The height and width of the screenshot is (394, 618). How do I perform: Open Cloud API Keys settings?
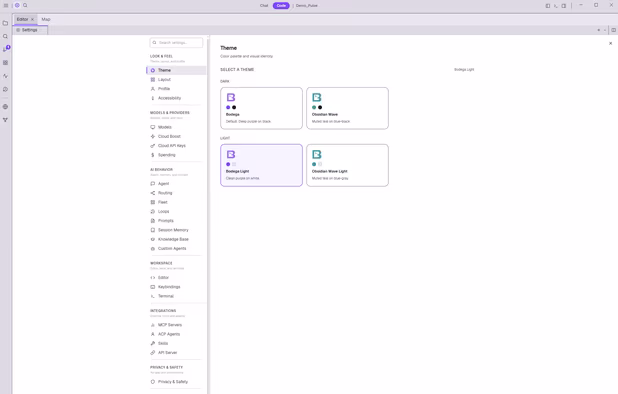click(x=176, y=146)
